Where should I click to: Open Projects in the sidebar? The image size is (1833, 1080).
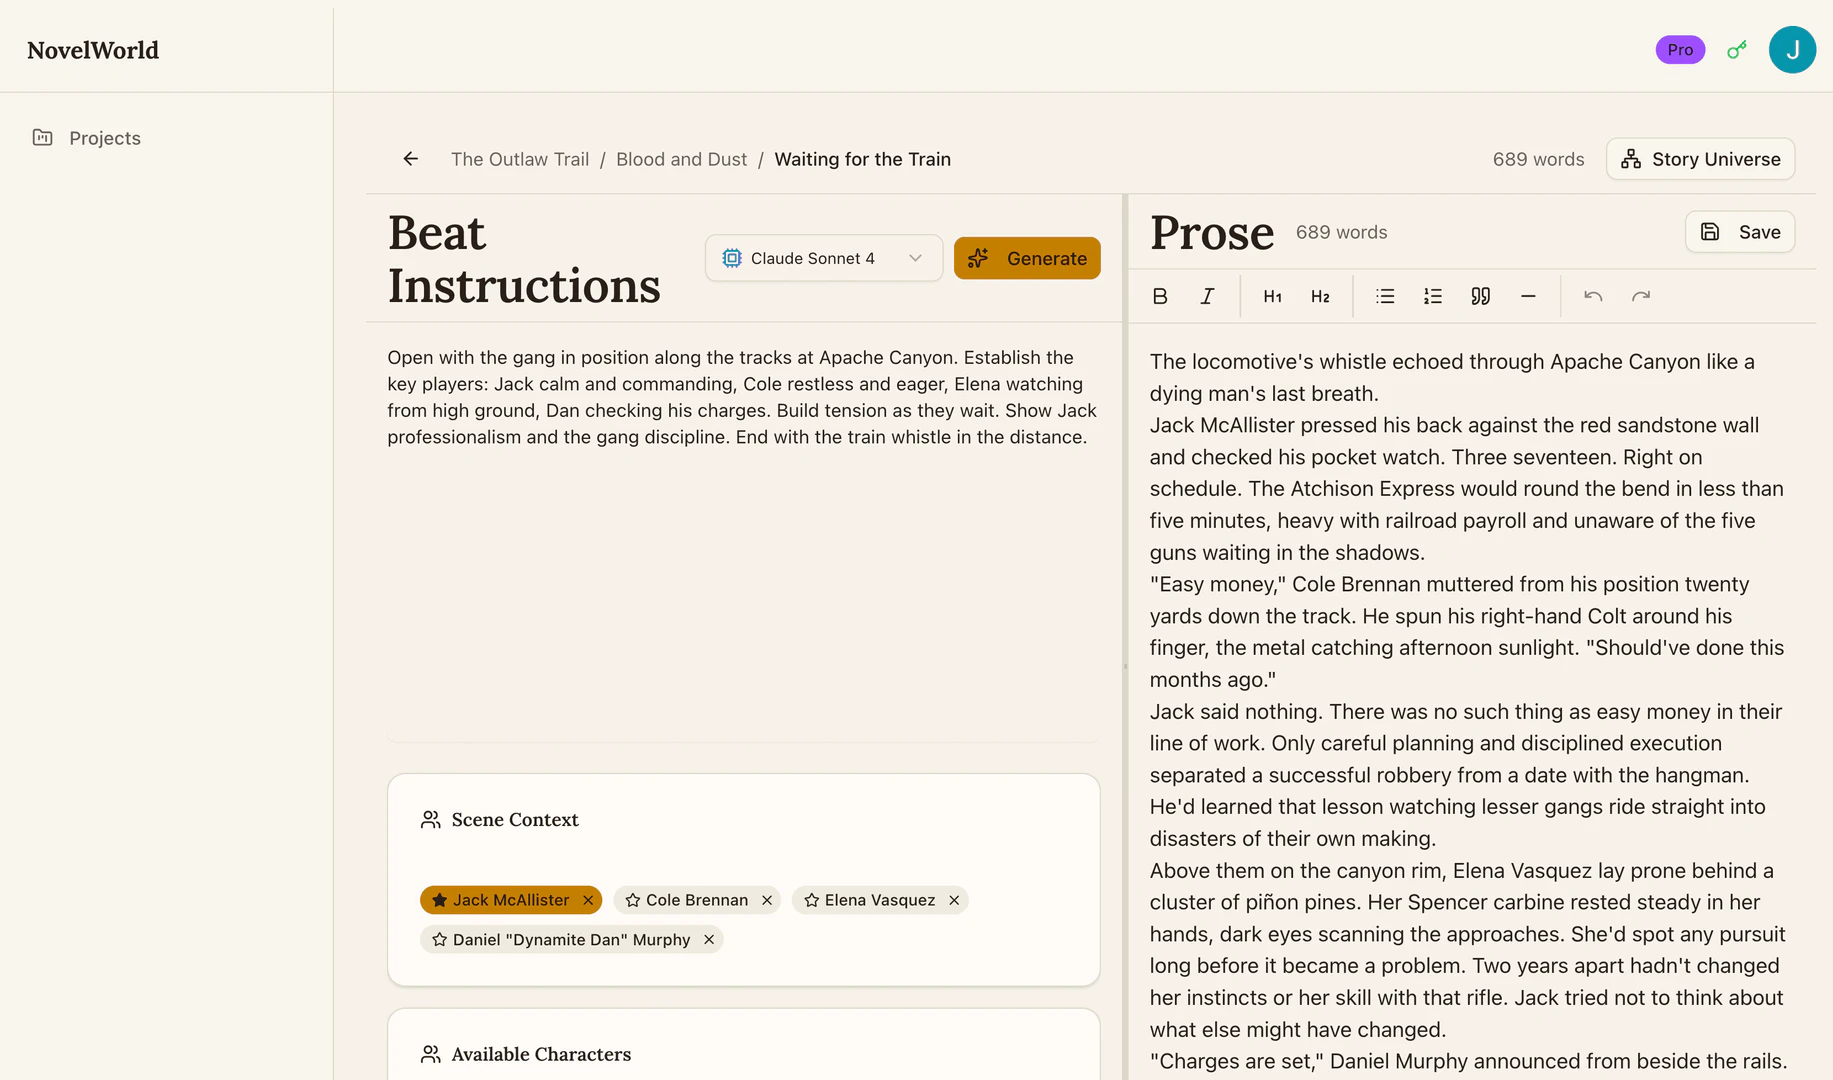click(x=105, y=138)
